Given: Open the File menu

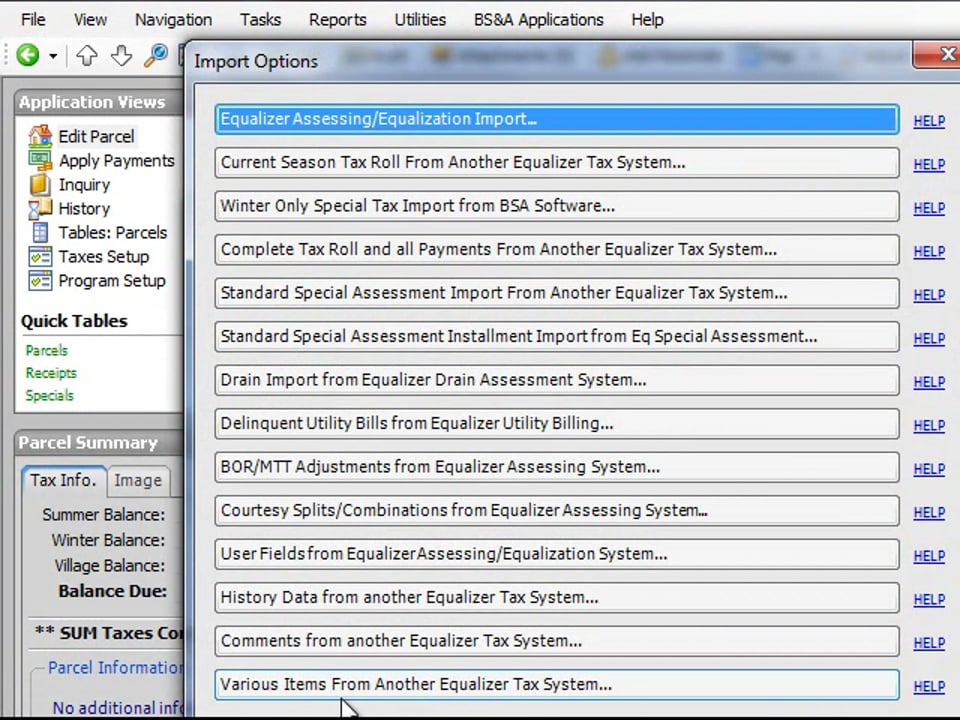Looking at the screenshot, I should pyautogui.click(x=33, y=20).
